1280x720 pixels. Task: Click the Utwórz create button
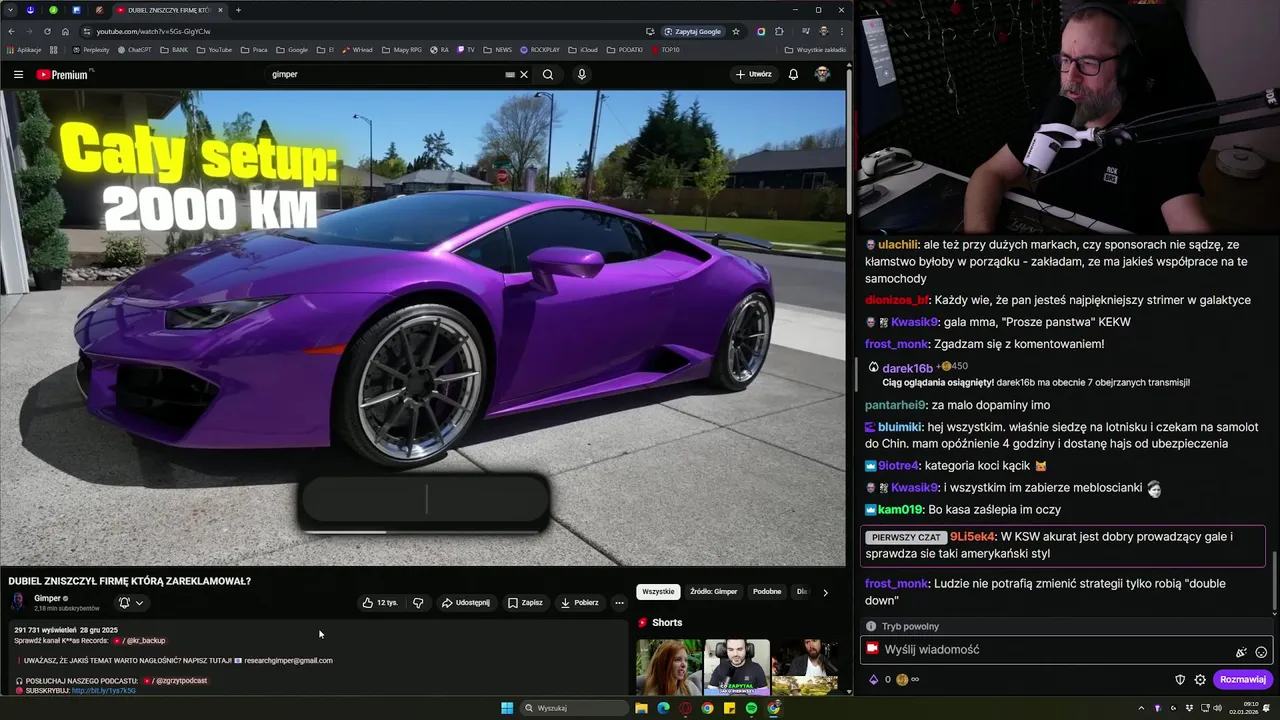click(x=754, y=74)
